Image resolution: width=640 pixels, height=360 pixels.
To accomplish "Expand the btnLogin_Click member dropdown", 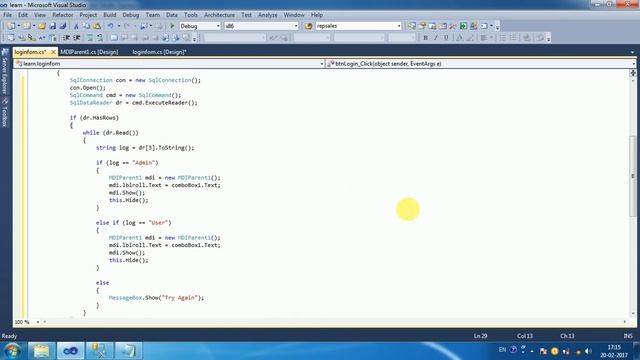I will point(633,64).
